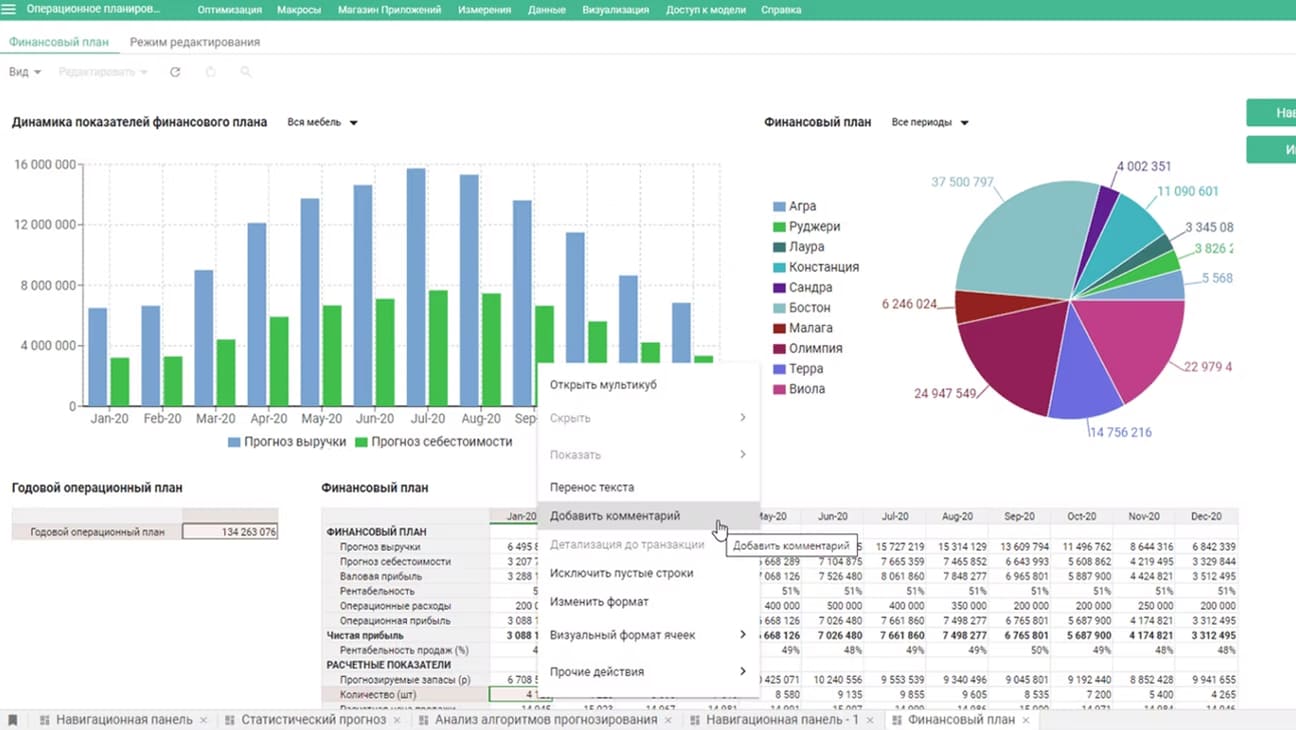The height and width of the screenshot is (730, 1296).
Task: Open the Макросы top menu
Action: point(300,10)
